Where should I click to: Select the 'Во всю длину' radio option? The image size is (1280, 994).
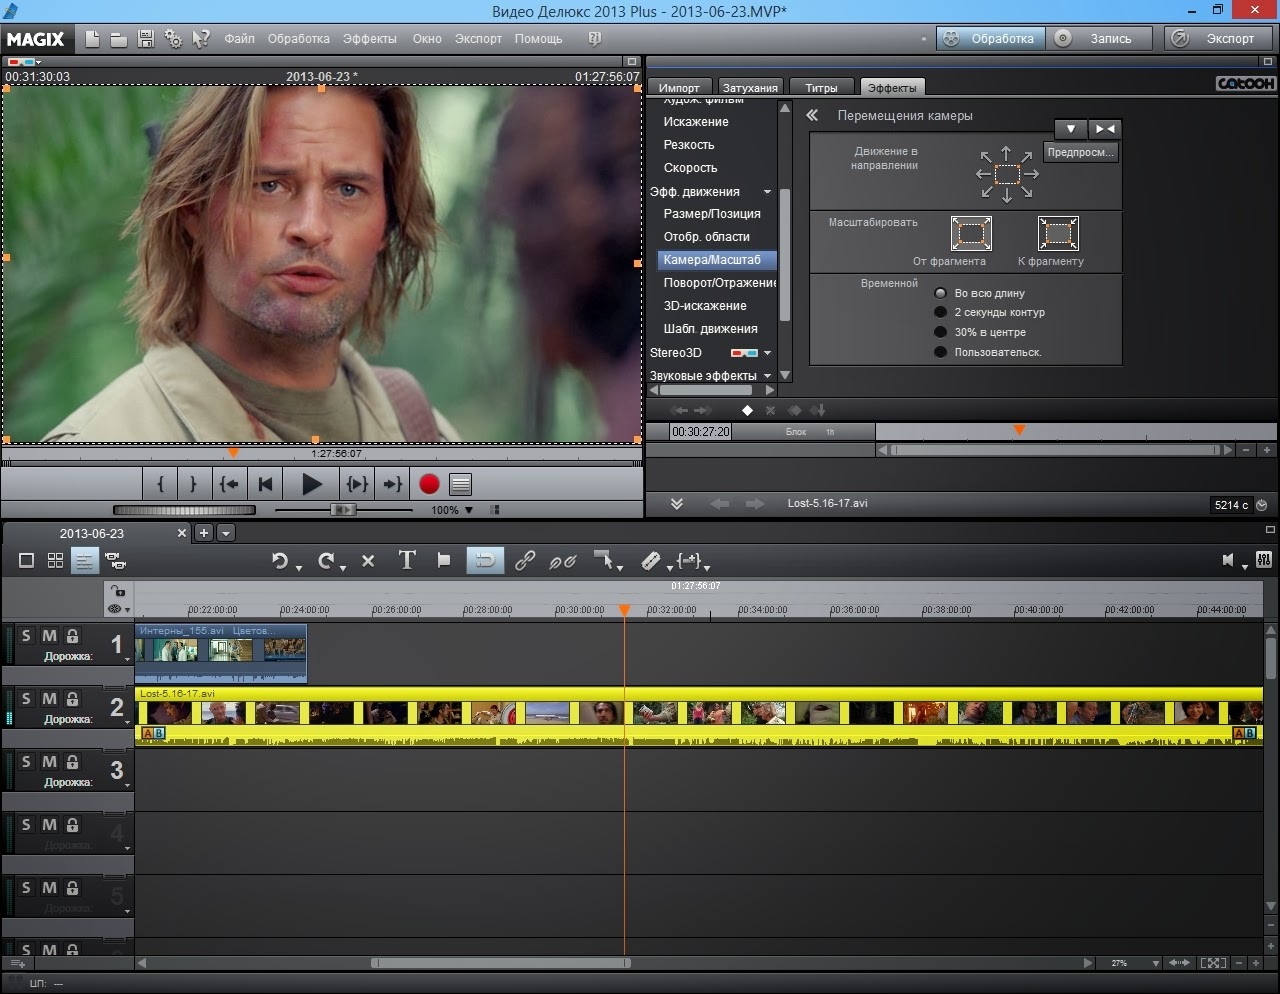click(940, 293)
